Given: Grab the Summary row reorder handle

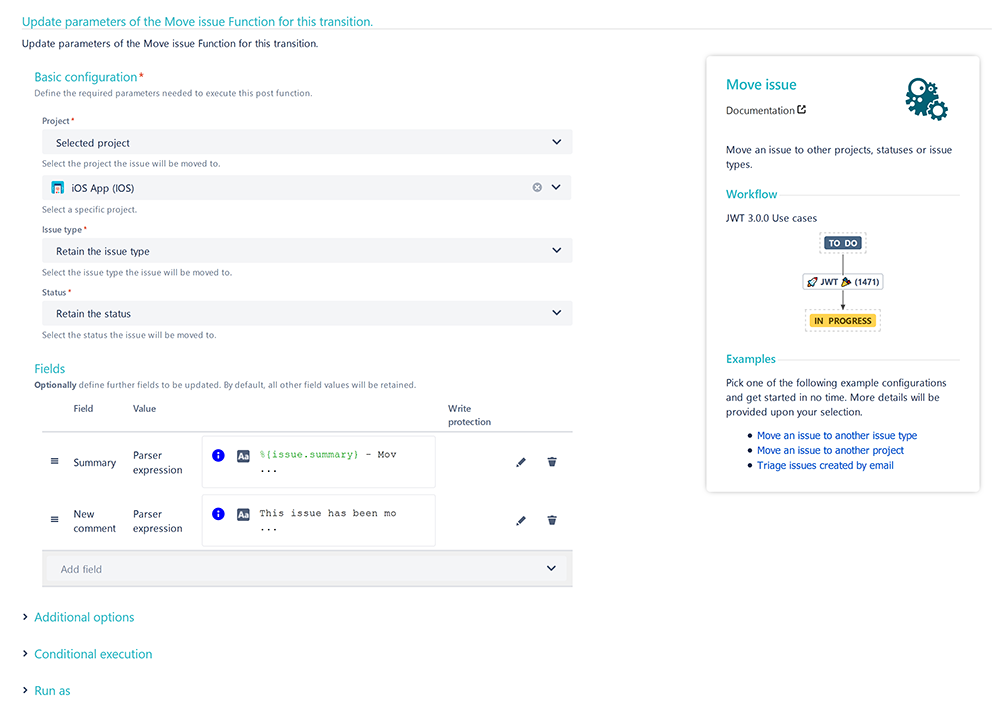Looking at the screenshot, I should [x=54, y=461].
